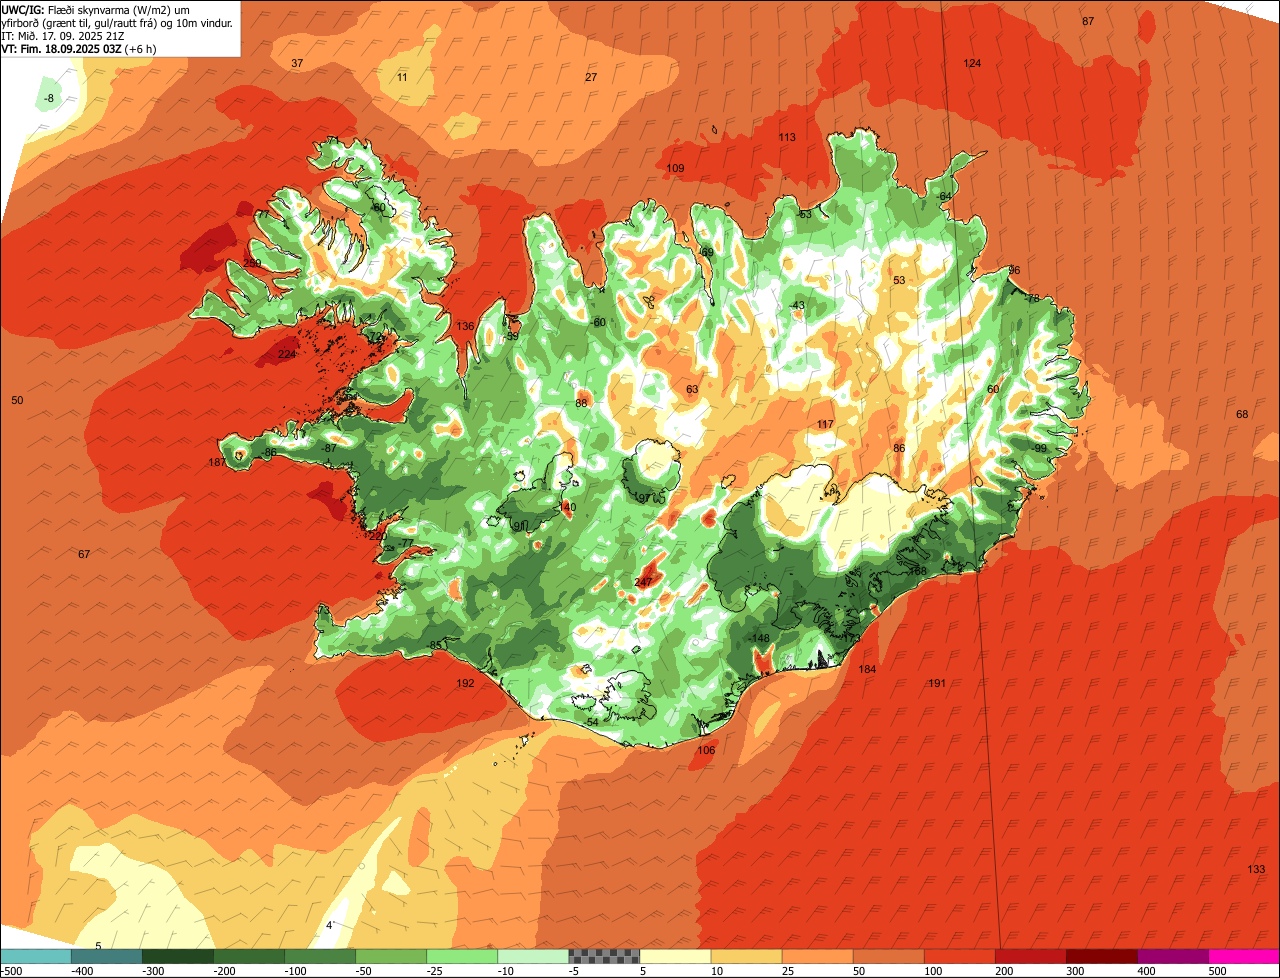The image size is (1280, 978).
Task: Click the '109' value off the north coast
Action: tap(675, 168)
